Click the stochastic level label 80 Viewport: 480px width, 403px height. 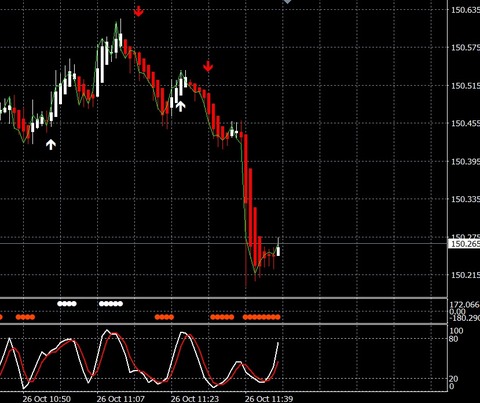coord(454,339)
